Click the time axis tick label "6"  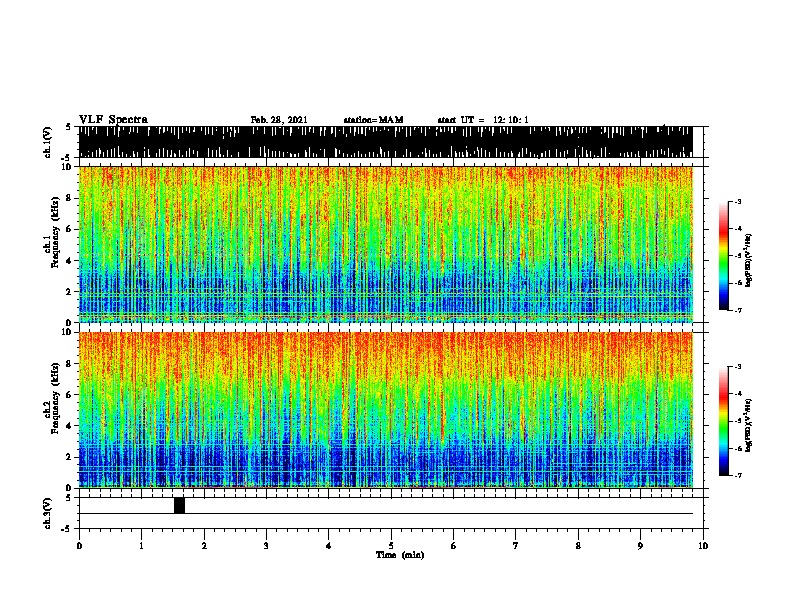pyautogui.click(x=454, y=546)
